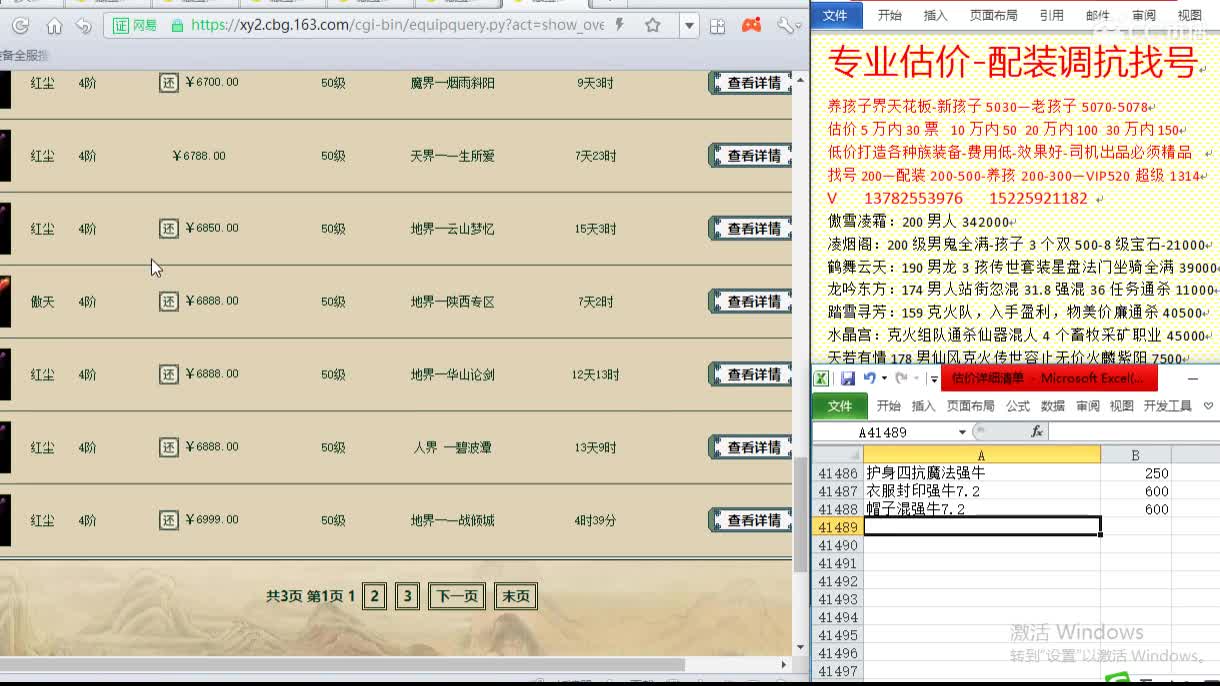1220x686 pixels.
Task: Click the Excel application icon in the title bar
Action: [x=821, y=378]
